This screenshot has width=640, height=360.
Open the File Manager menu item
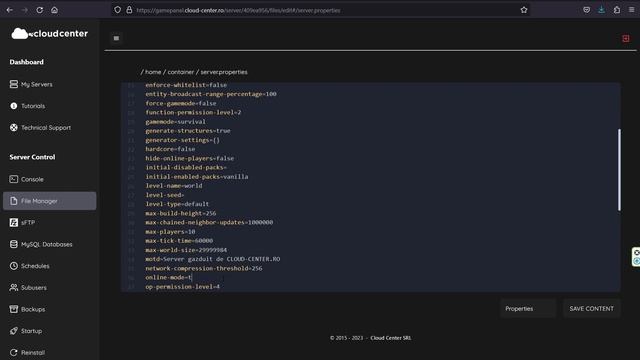pos(50,201)
